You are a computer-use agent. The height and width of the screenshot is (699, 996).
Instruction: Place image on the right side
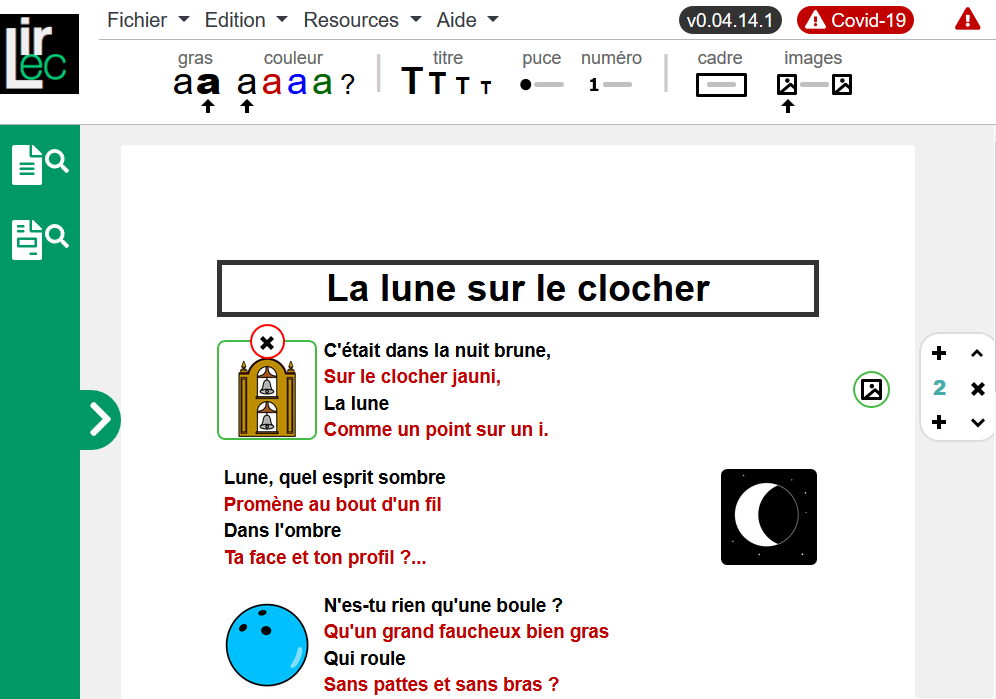(842, 85)
